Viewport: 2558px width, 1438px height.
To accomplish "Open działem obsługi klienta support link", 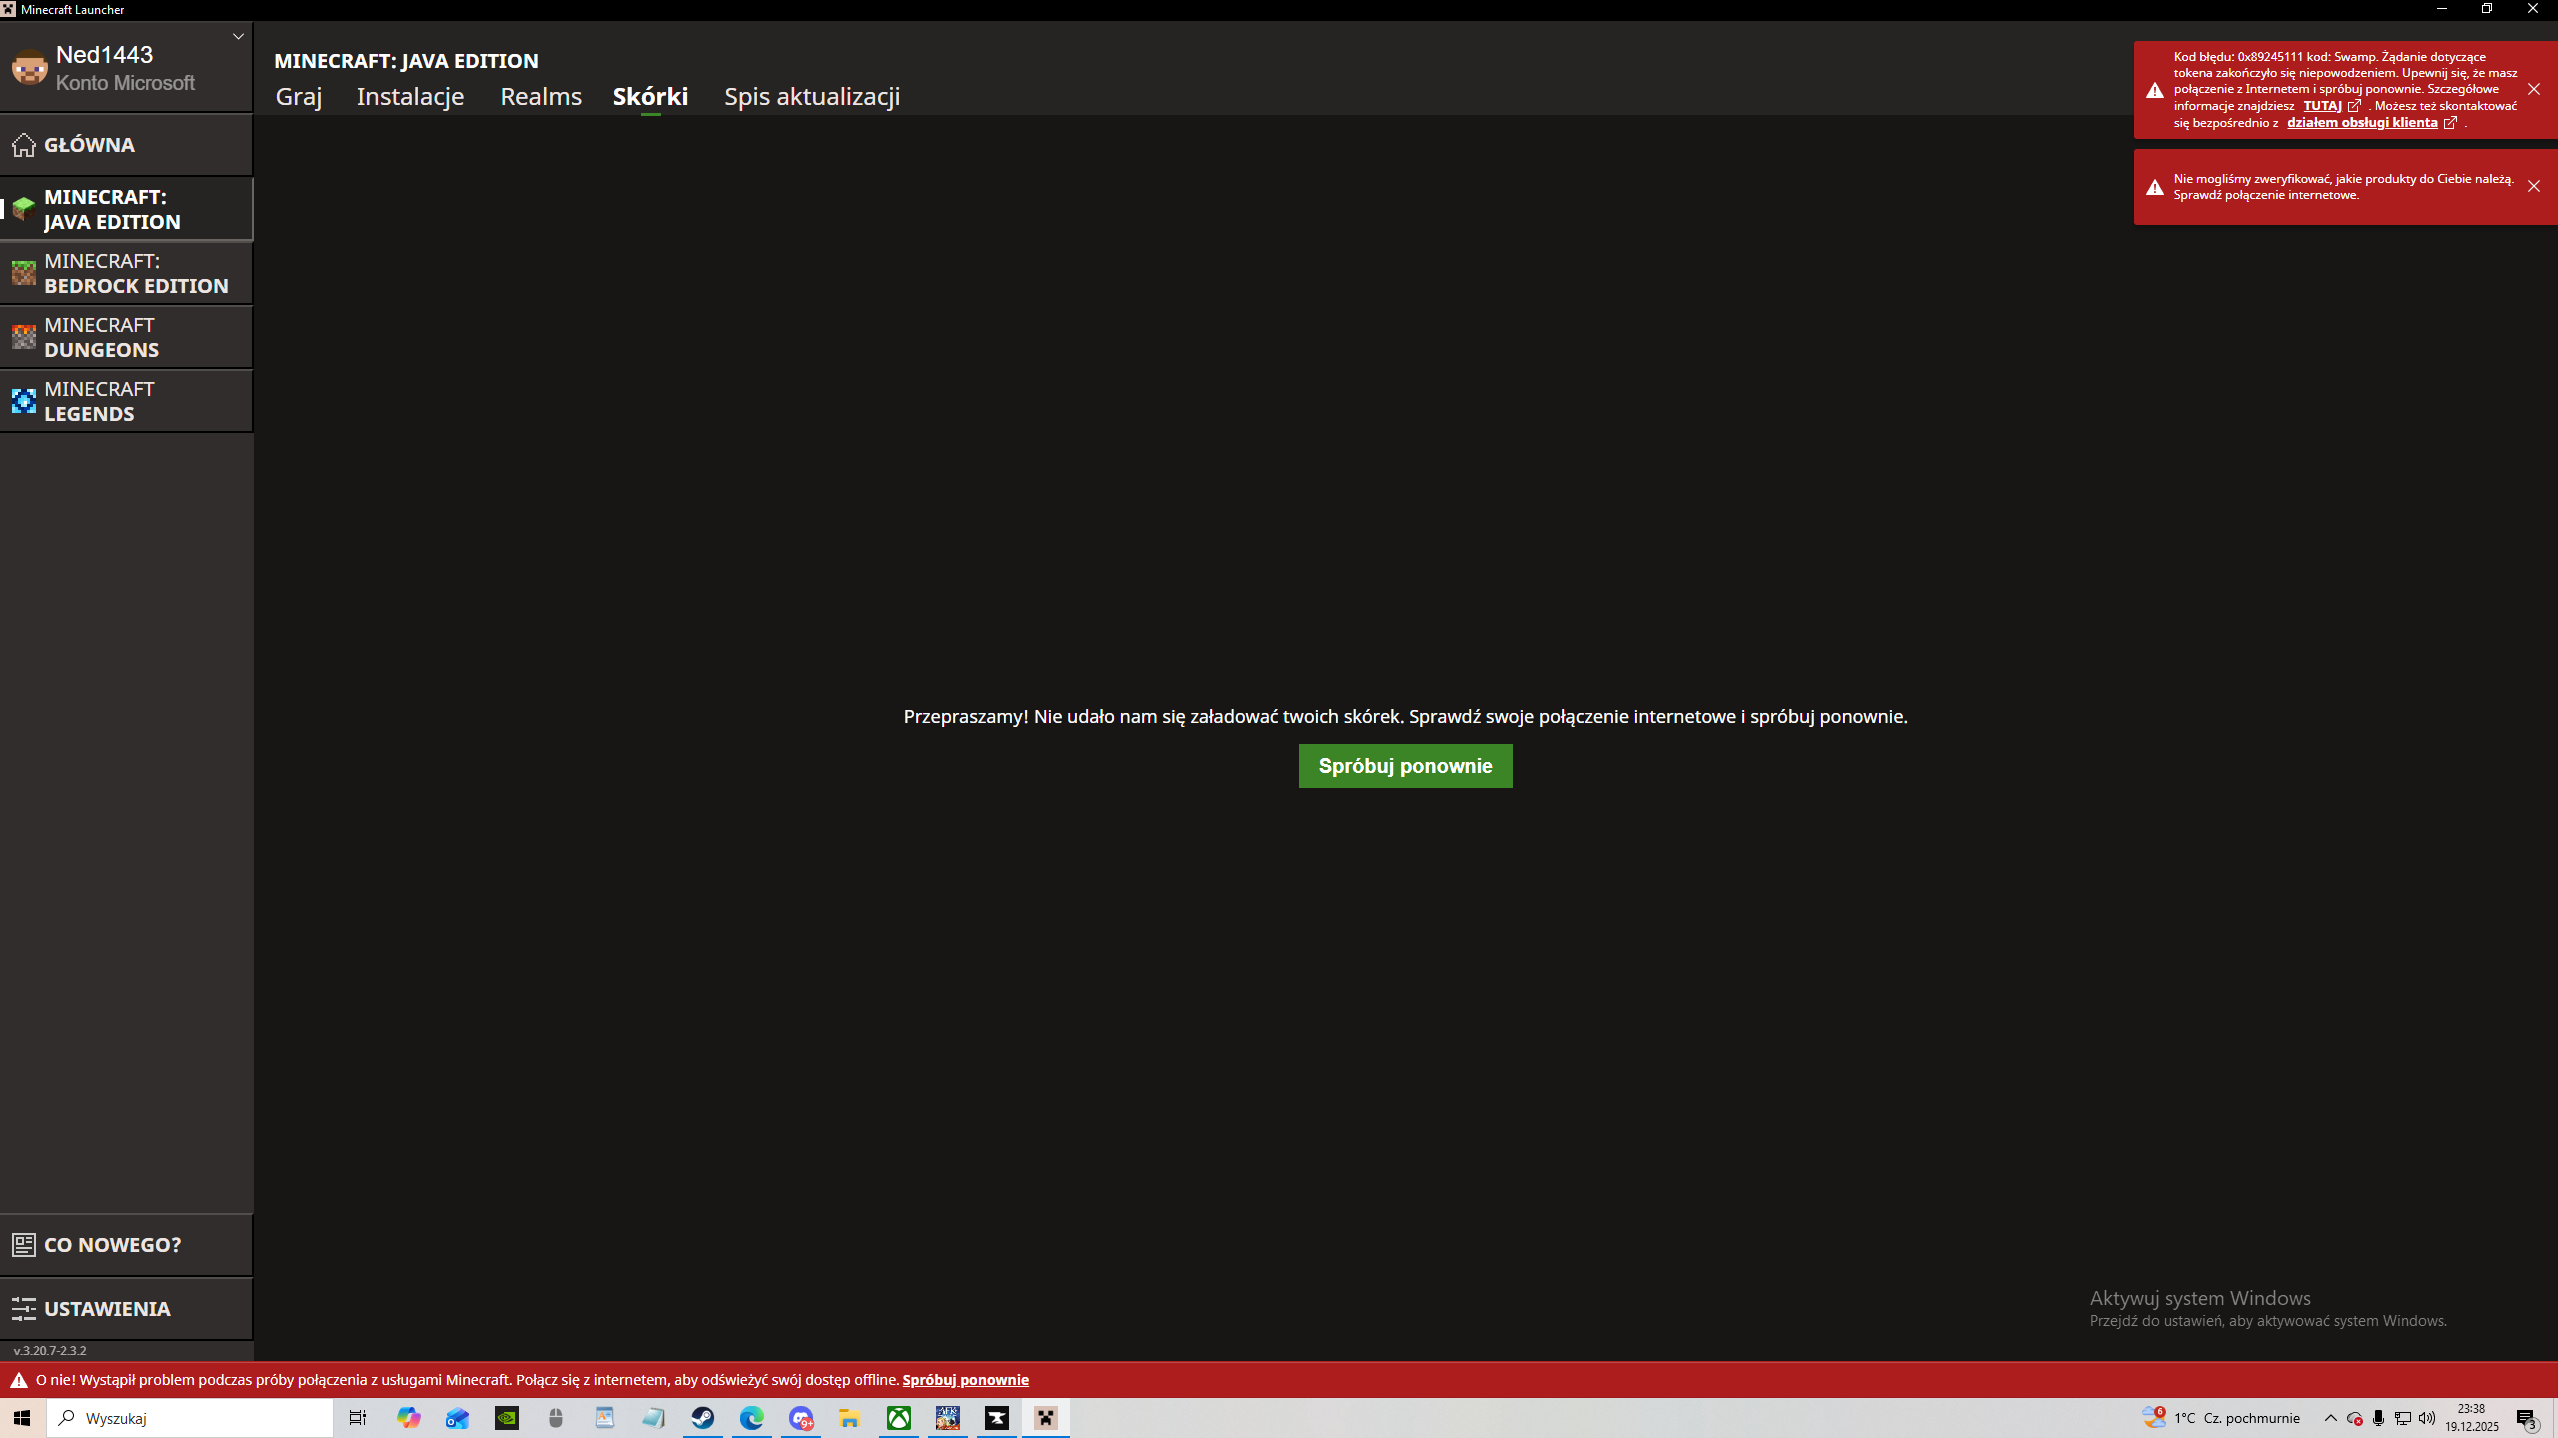I will [2362, 123].
